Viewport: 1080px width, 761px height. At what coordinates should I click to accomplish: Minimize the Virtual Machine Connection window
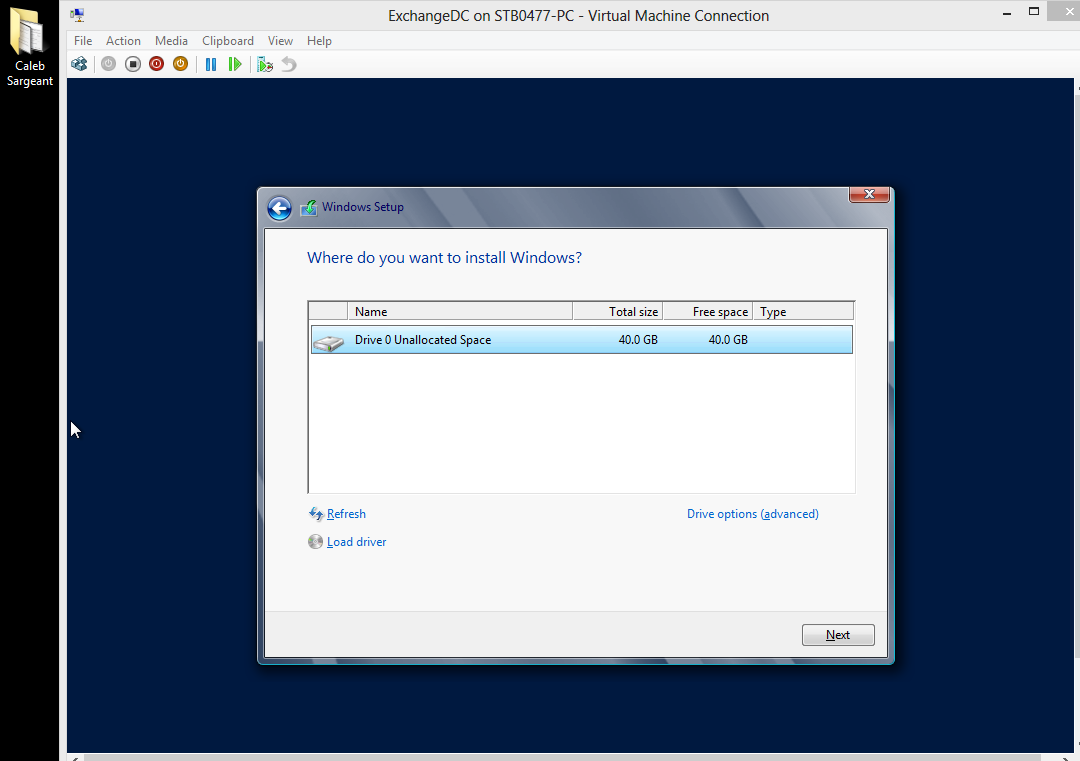[x=1007, y=13]
